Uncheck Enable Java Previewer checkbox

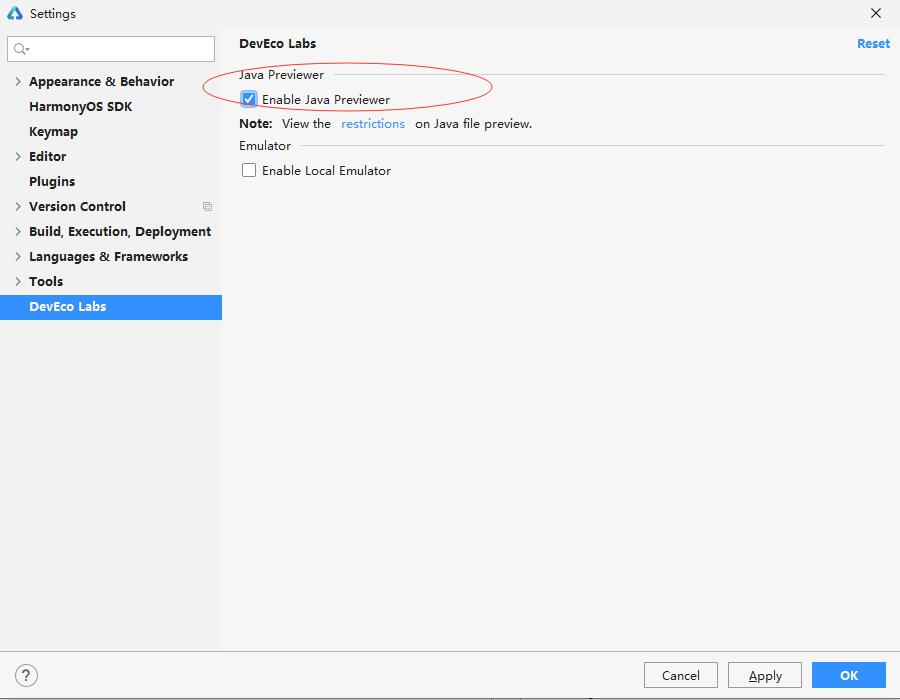pyautogui.click(x=249, y=99)
